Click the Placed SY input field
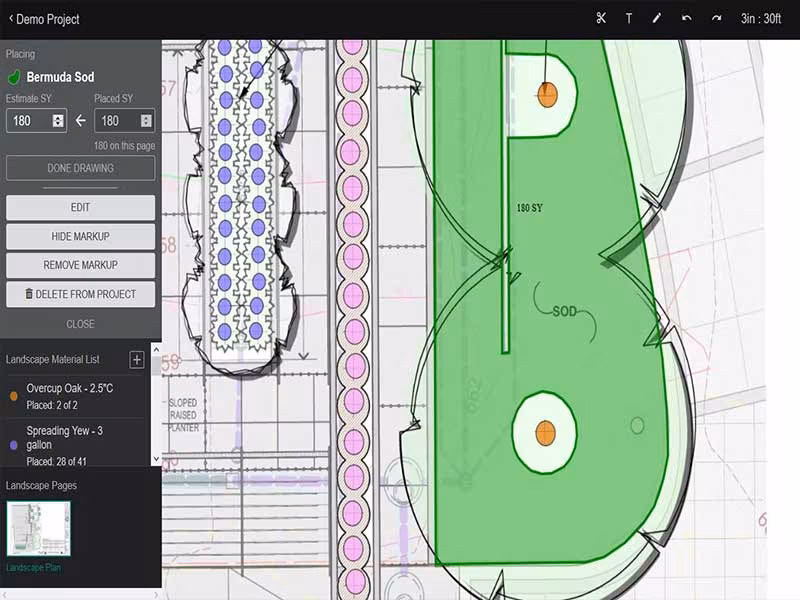 [124, 120]
